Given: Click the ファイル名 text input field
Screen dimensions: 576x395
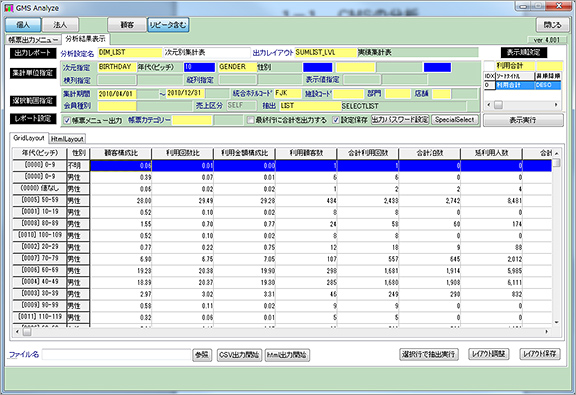Looking at the screenshot, I should tap(116, 355).
